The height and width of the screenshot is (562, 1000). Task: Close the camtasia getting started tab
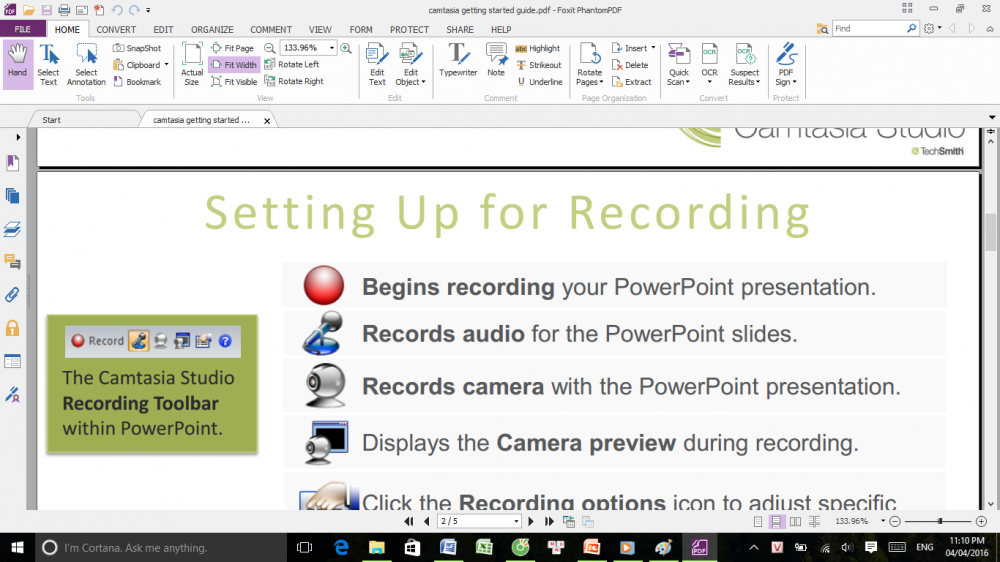267,121
